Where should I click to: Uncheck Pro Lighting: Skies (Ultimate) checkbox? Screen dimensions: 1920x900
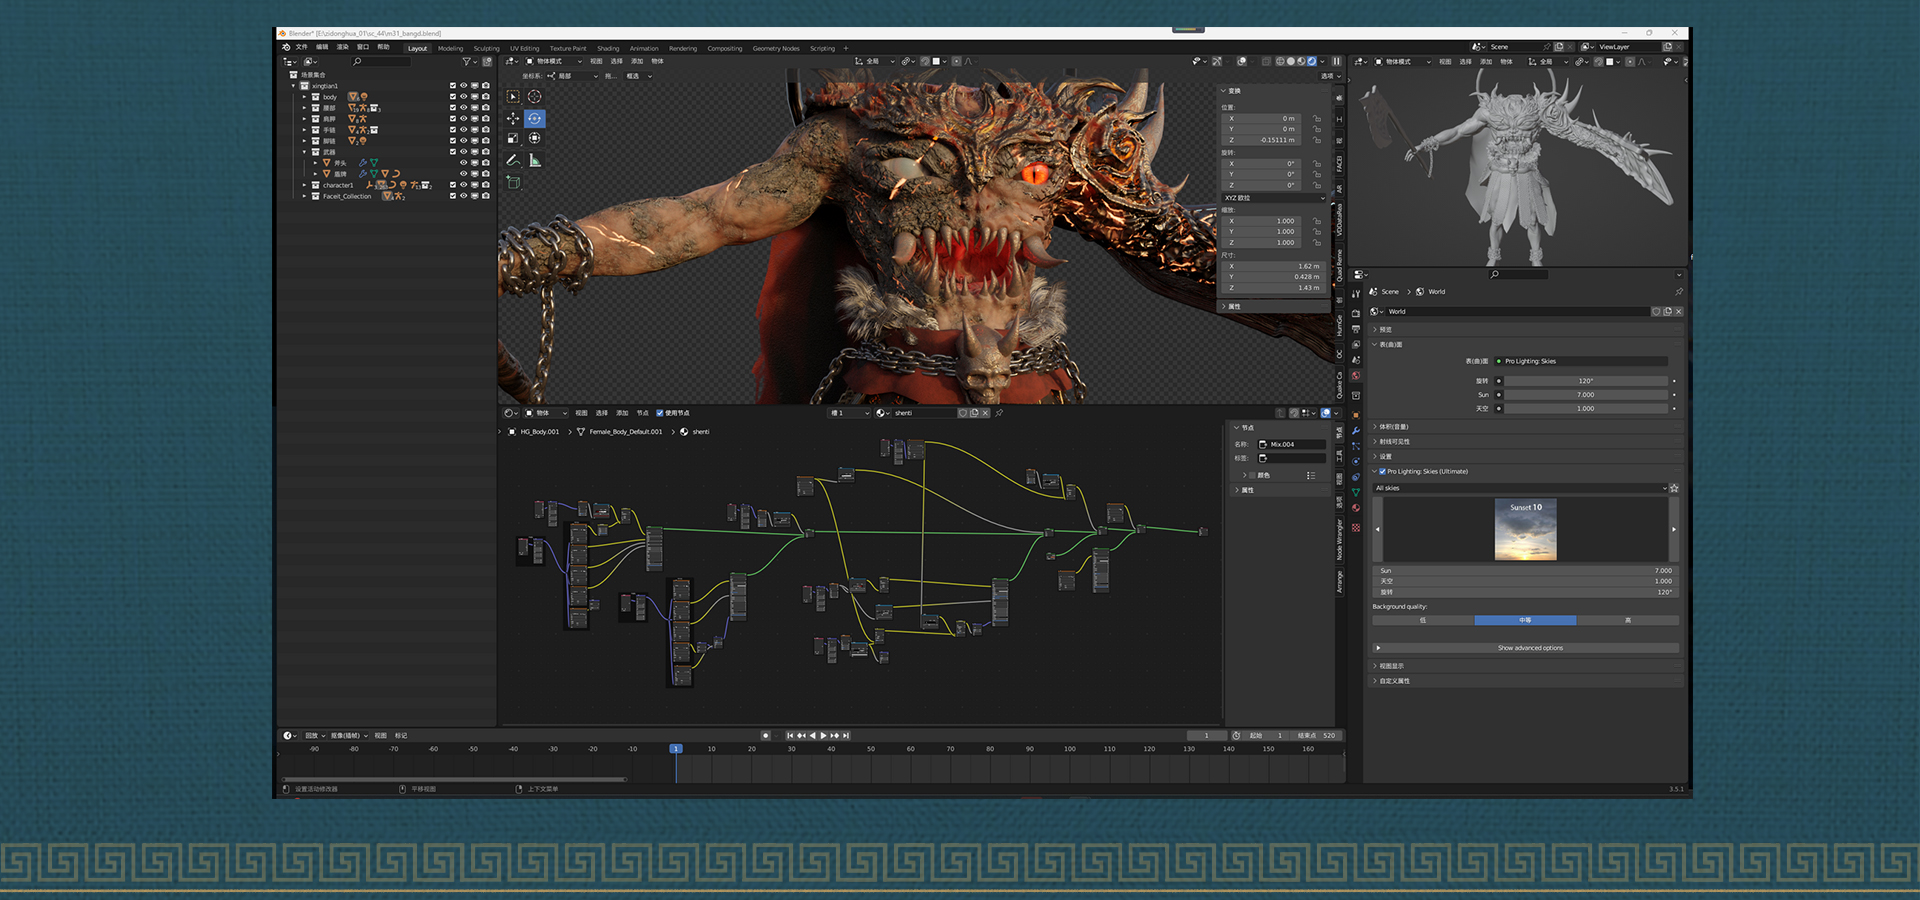[x=1382, y=472]
